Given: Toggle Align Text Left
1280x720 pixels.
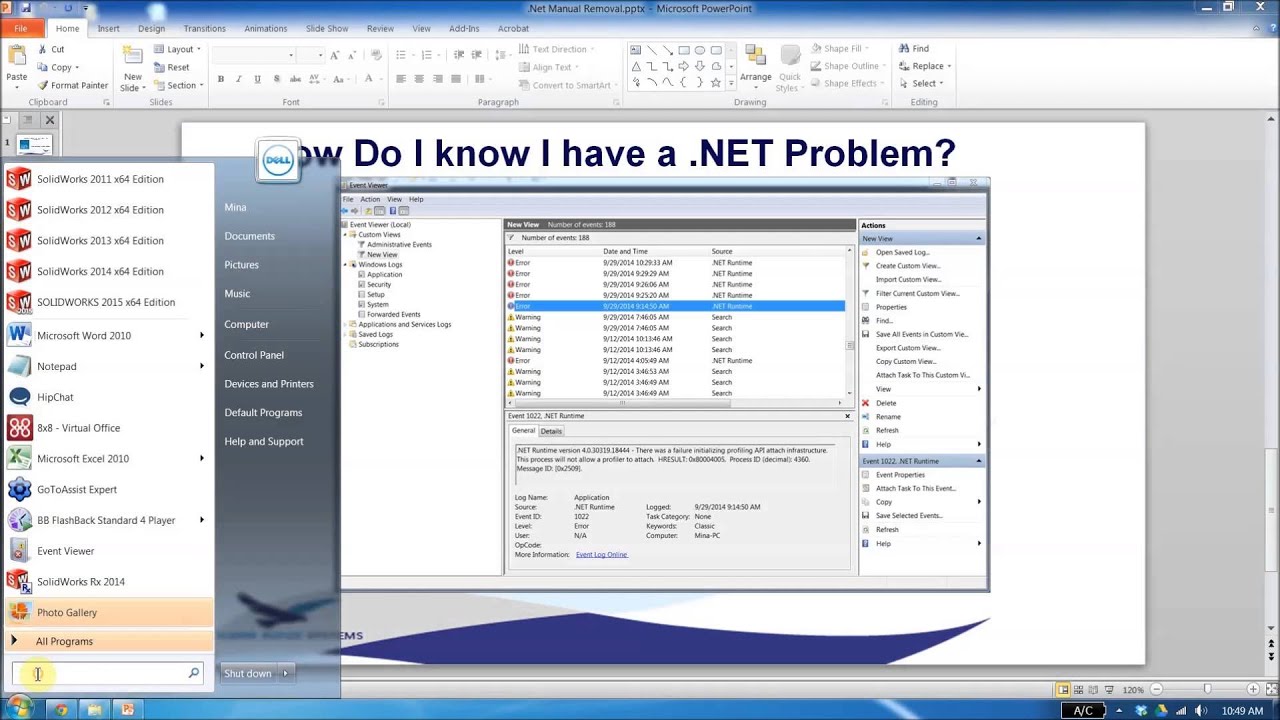Looking at the screenshot, I should 401,79.
